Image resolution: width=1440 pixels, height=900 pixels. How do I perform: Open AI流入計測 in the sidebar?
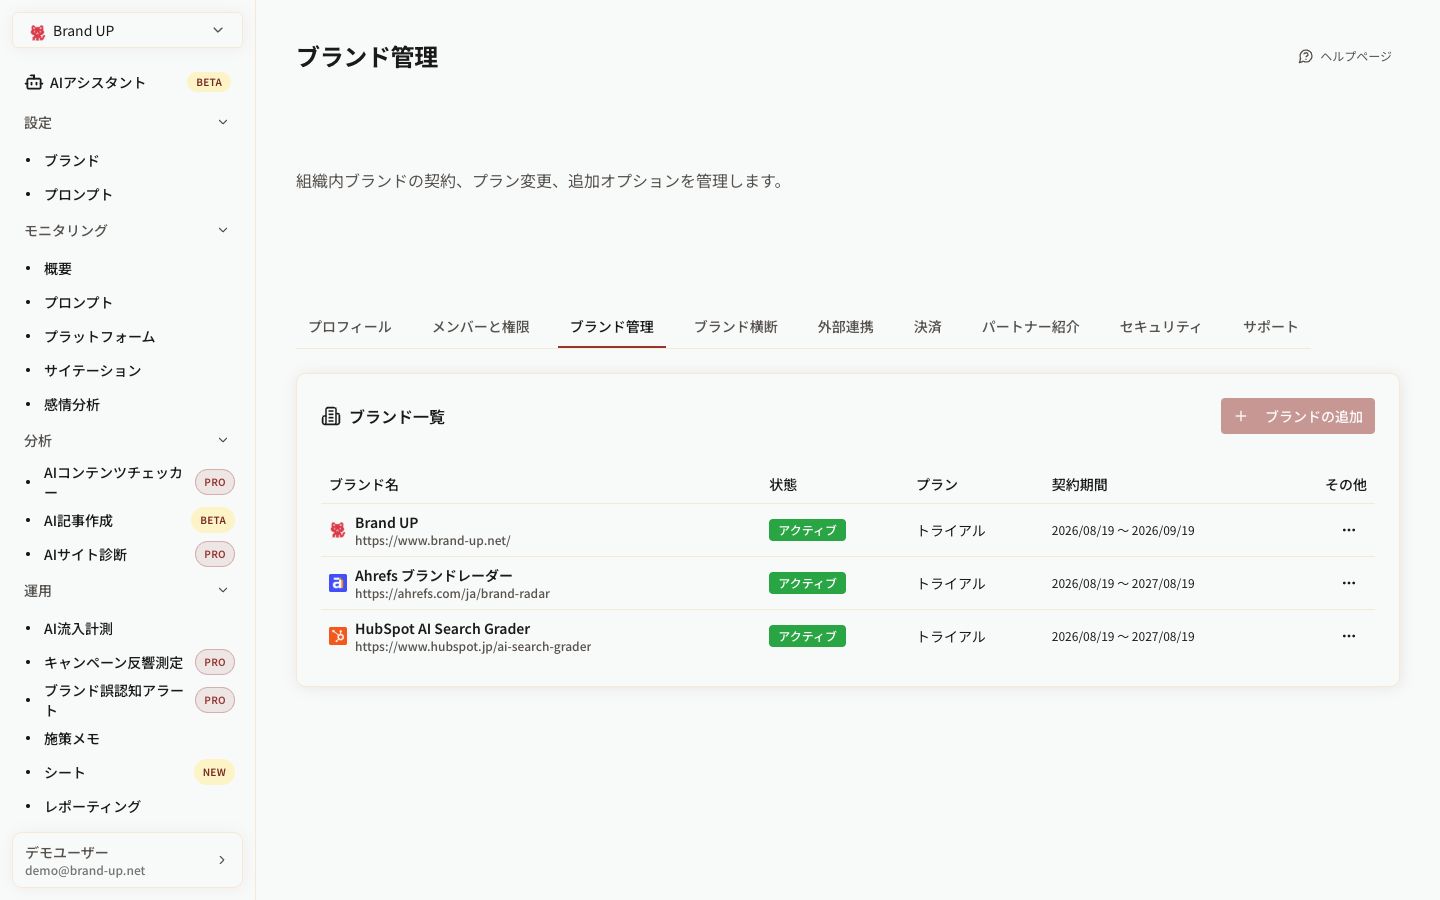pos(78,628)
